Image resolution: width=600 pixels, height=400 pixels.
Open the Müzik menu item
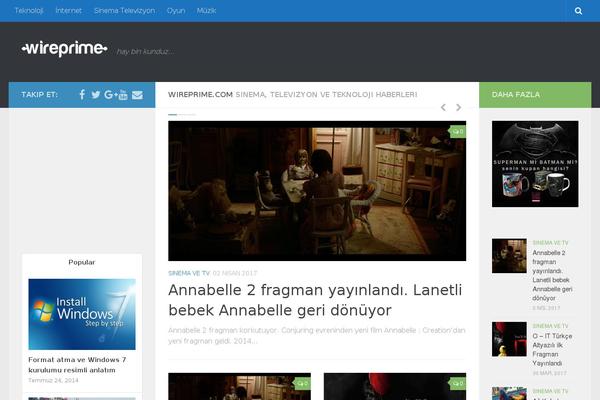pos(206,11)
